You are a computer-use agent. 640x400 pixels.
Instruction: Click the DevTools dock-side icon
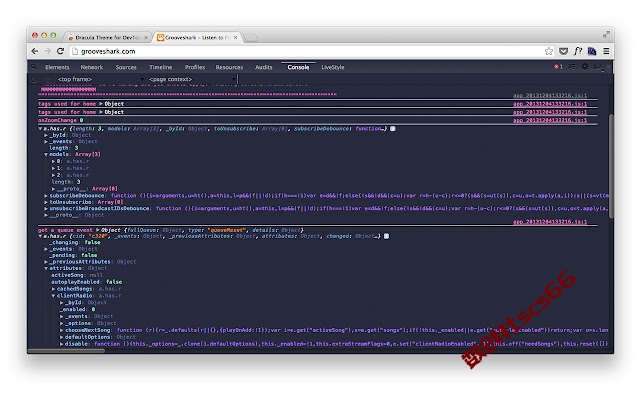[598, 67]
